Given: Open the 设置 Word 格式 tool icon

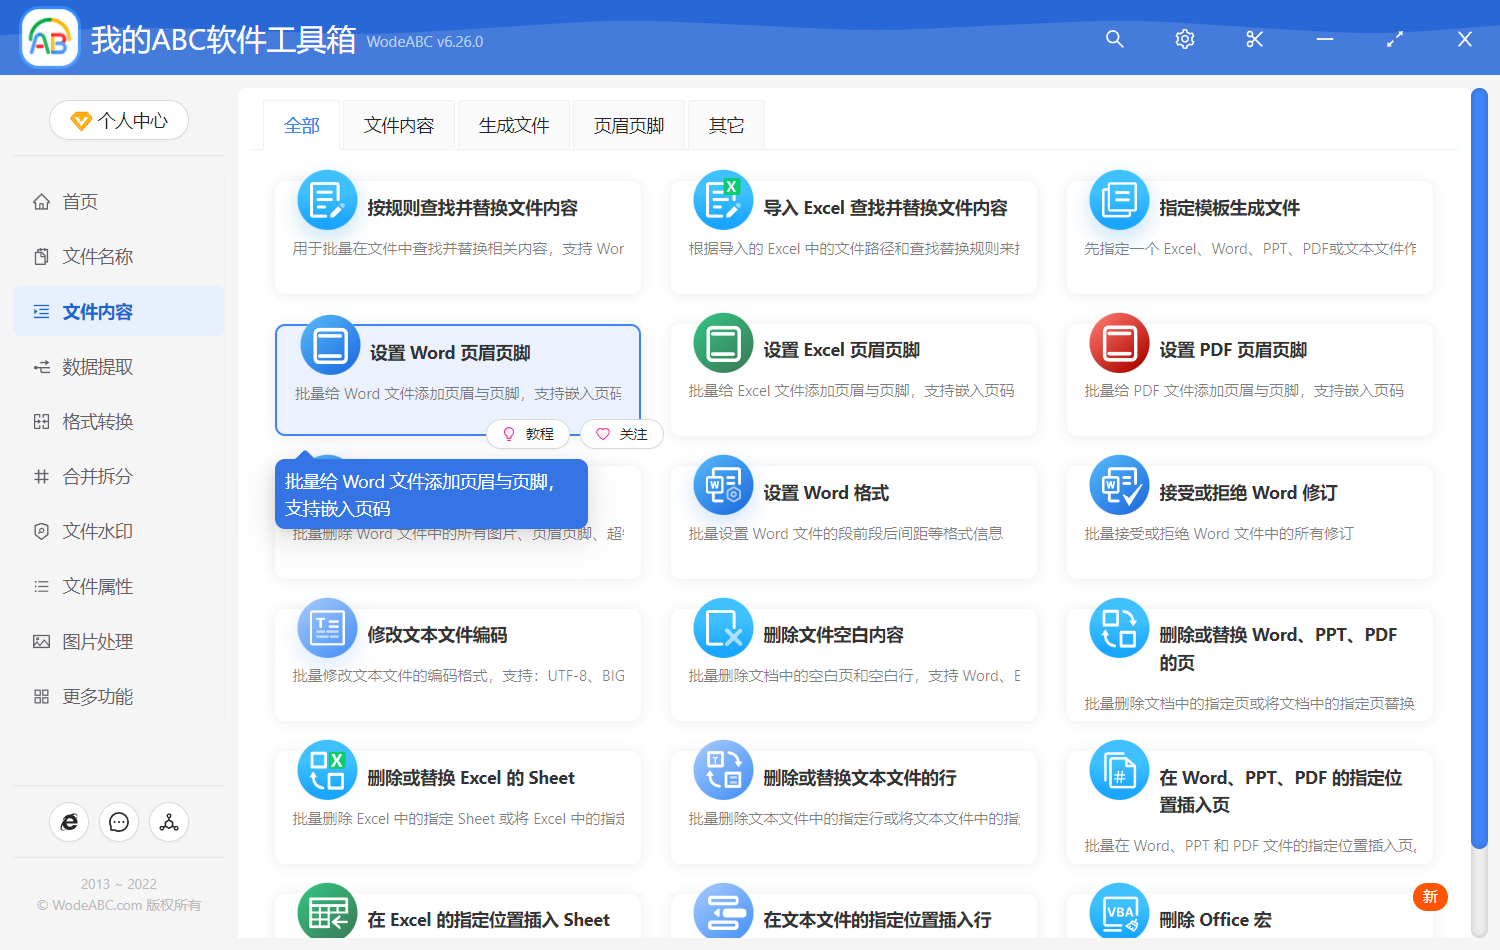Looking at the screenshot, I should [723, 485].
